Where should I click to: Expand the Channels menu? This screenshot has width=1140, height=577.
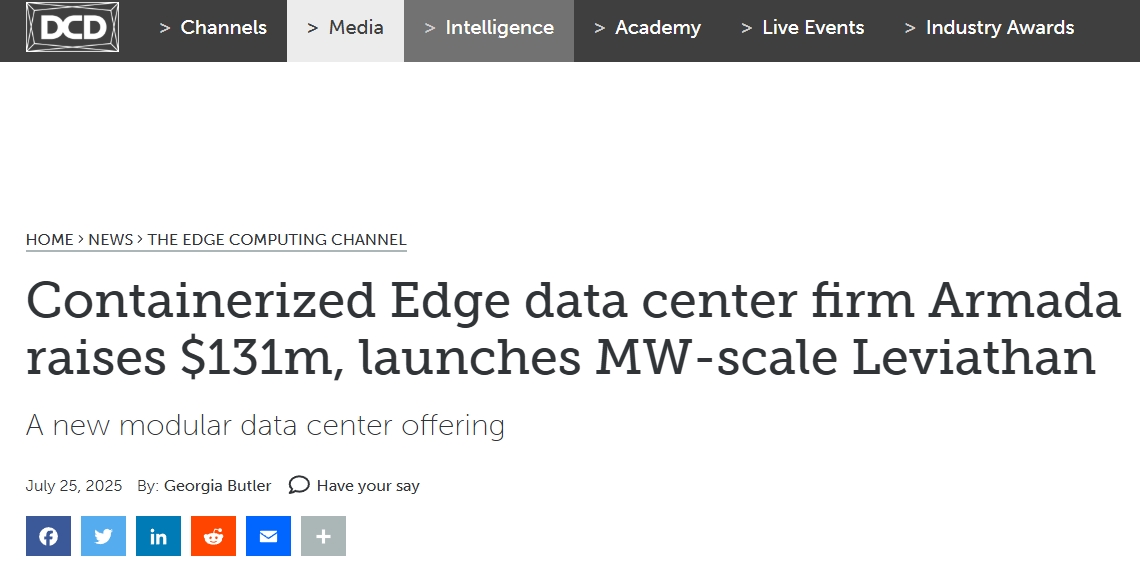click(x=213, y=28)
